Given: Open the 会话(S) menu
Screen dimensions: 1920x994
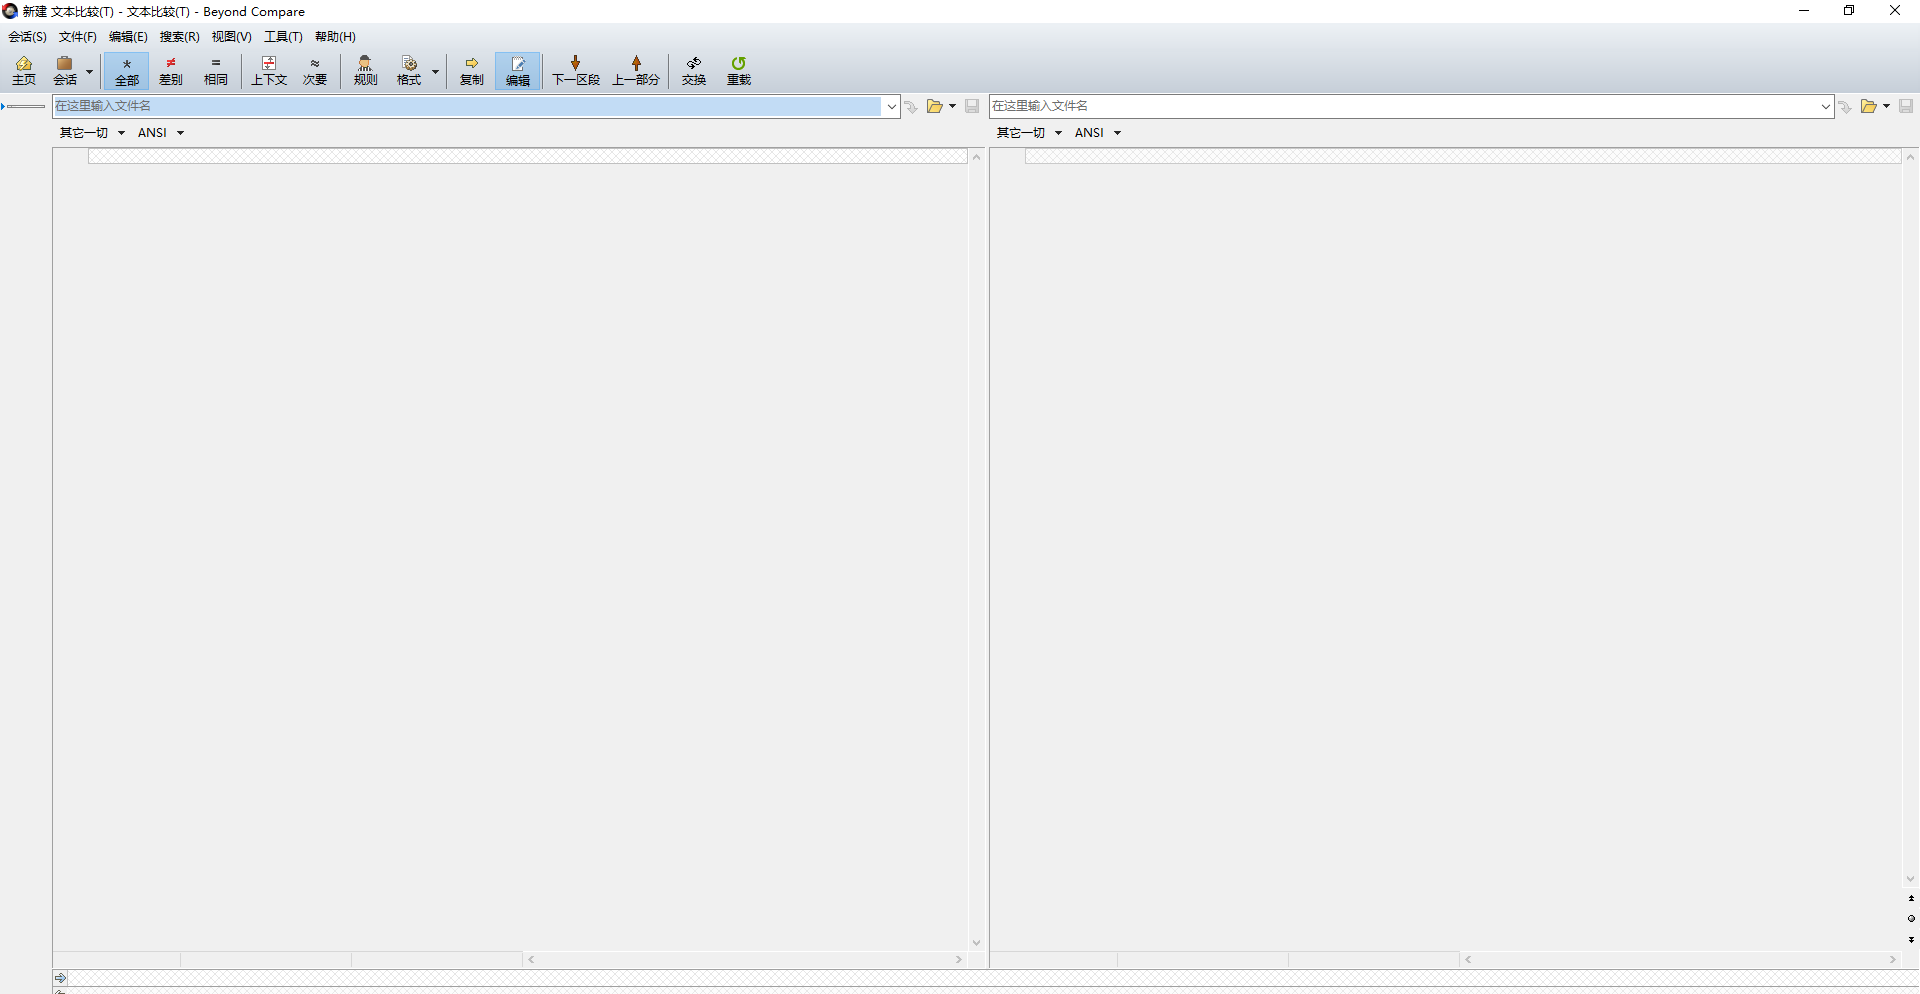Looking at the screenshot, I should point(27,37).
